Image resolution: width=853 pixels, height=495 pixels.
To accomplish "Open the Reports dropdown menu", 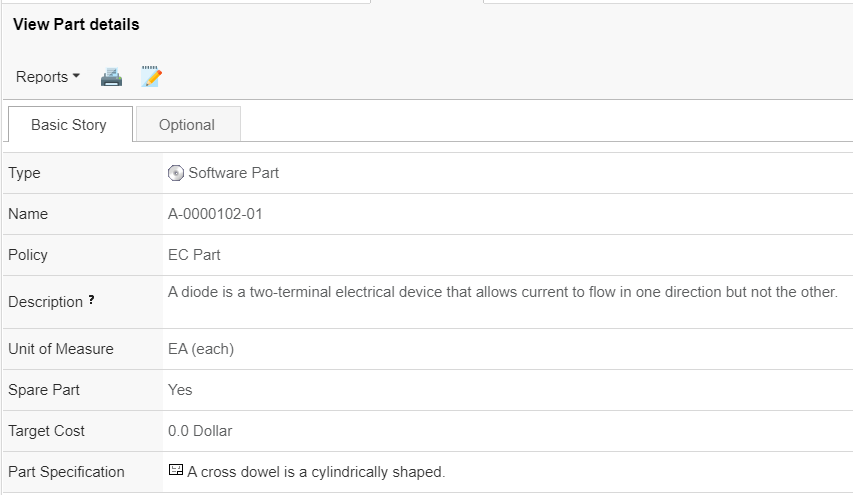I will (48, 77).
